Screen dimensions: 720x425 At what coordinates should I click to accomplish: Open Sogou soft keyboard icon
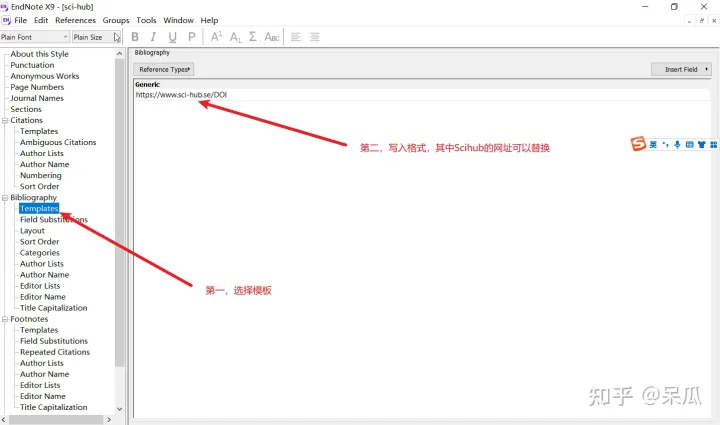tap(689, 145)
